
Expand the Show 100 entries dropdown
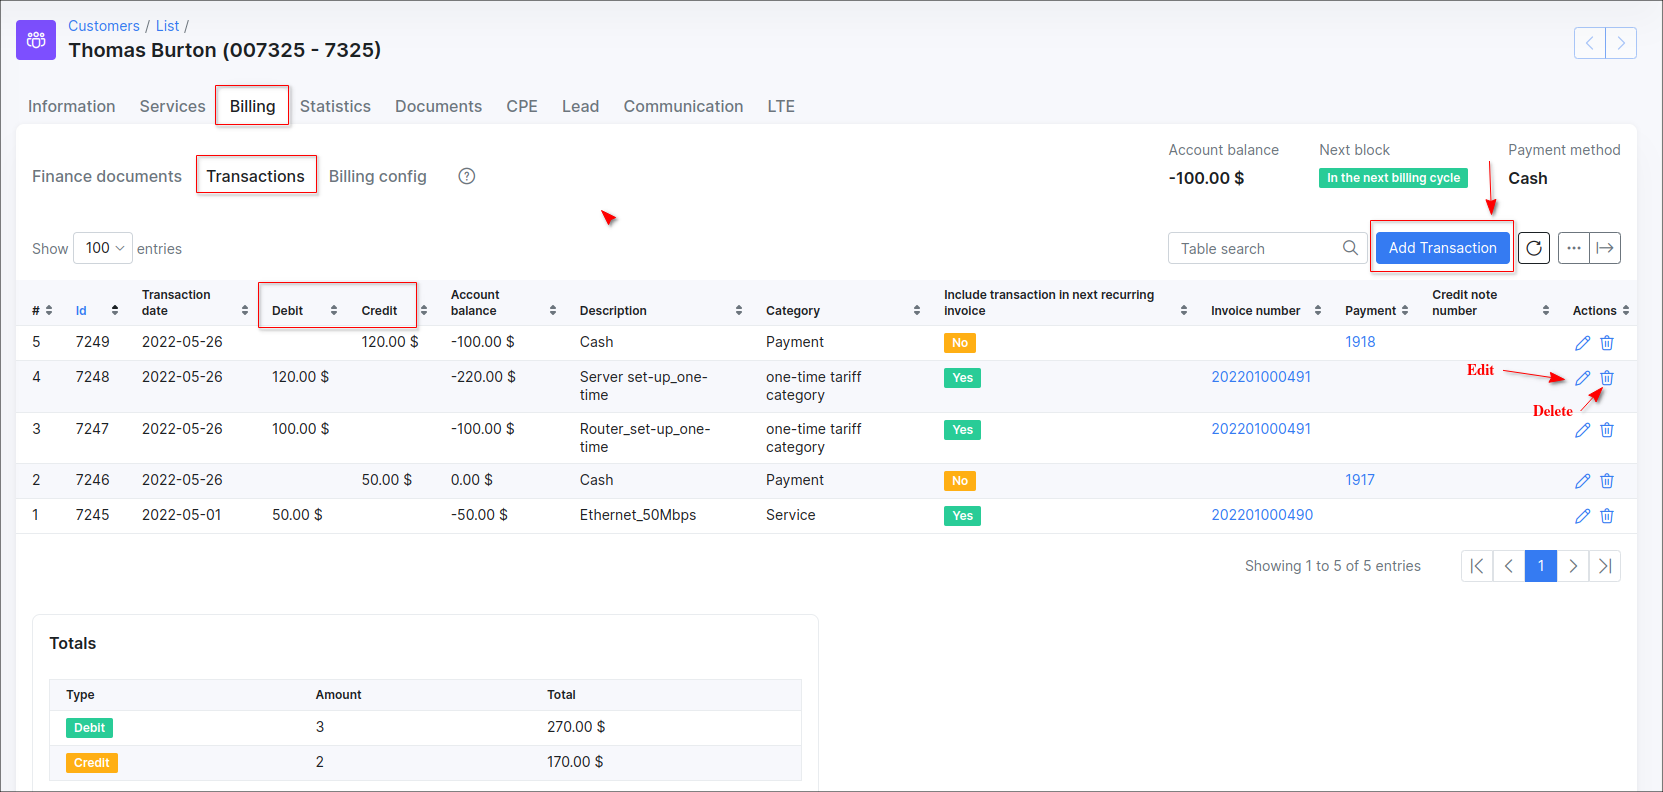click(103, 248)
